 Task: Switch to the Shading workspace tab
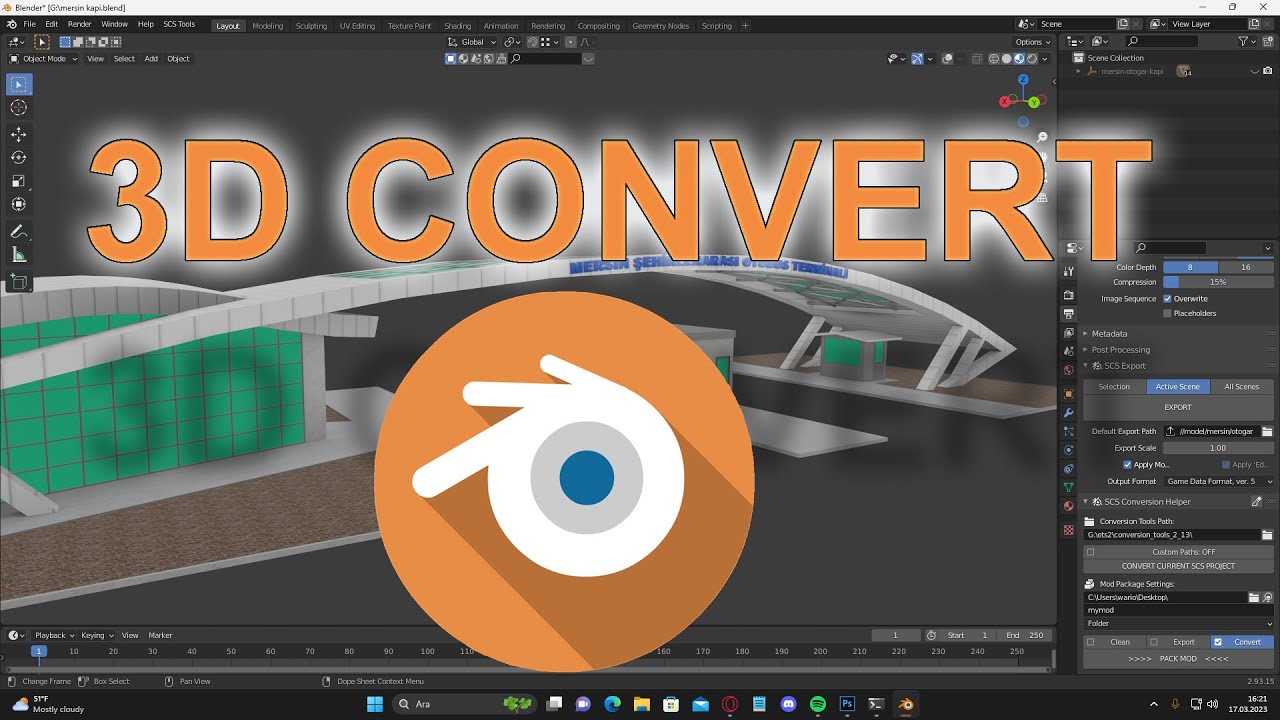[x=457, y=25]
